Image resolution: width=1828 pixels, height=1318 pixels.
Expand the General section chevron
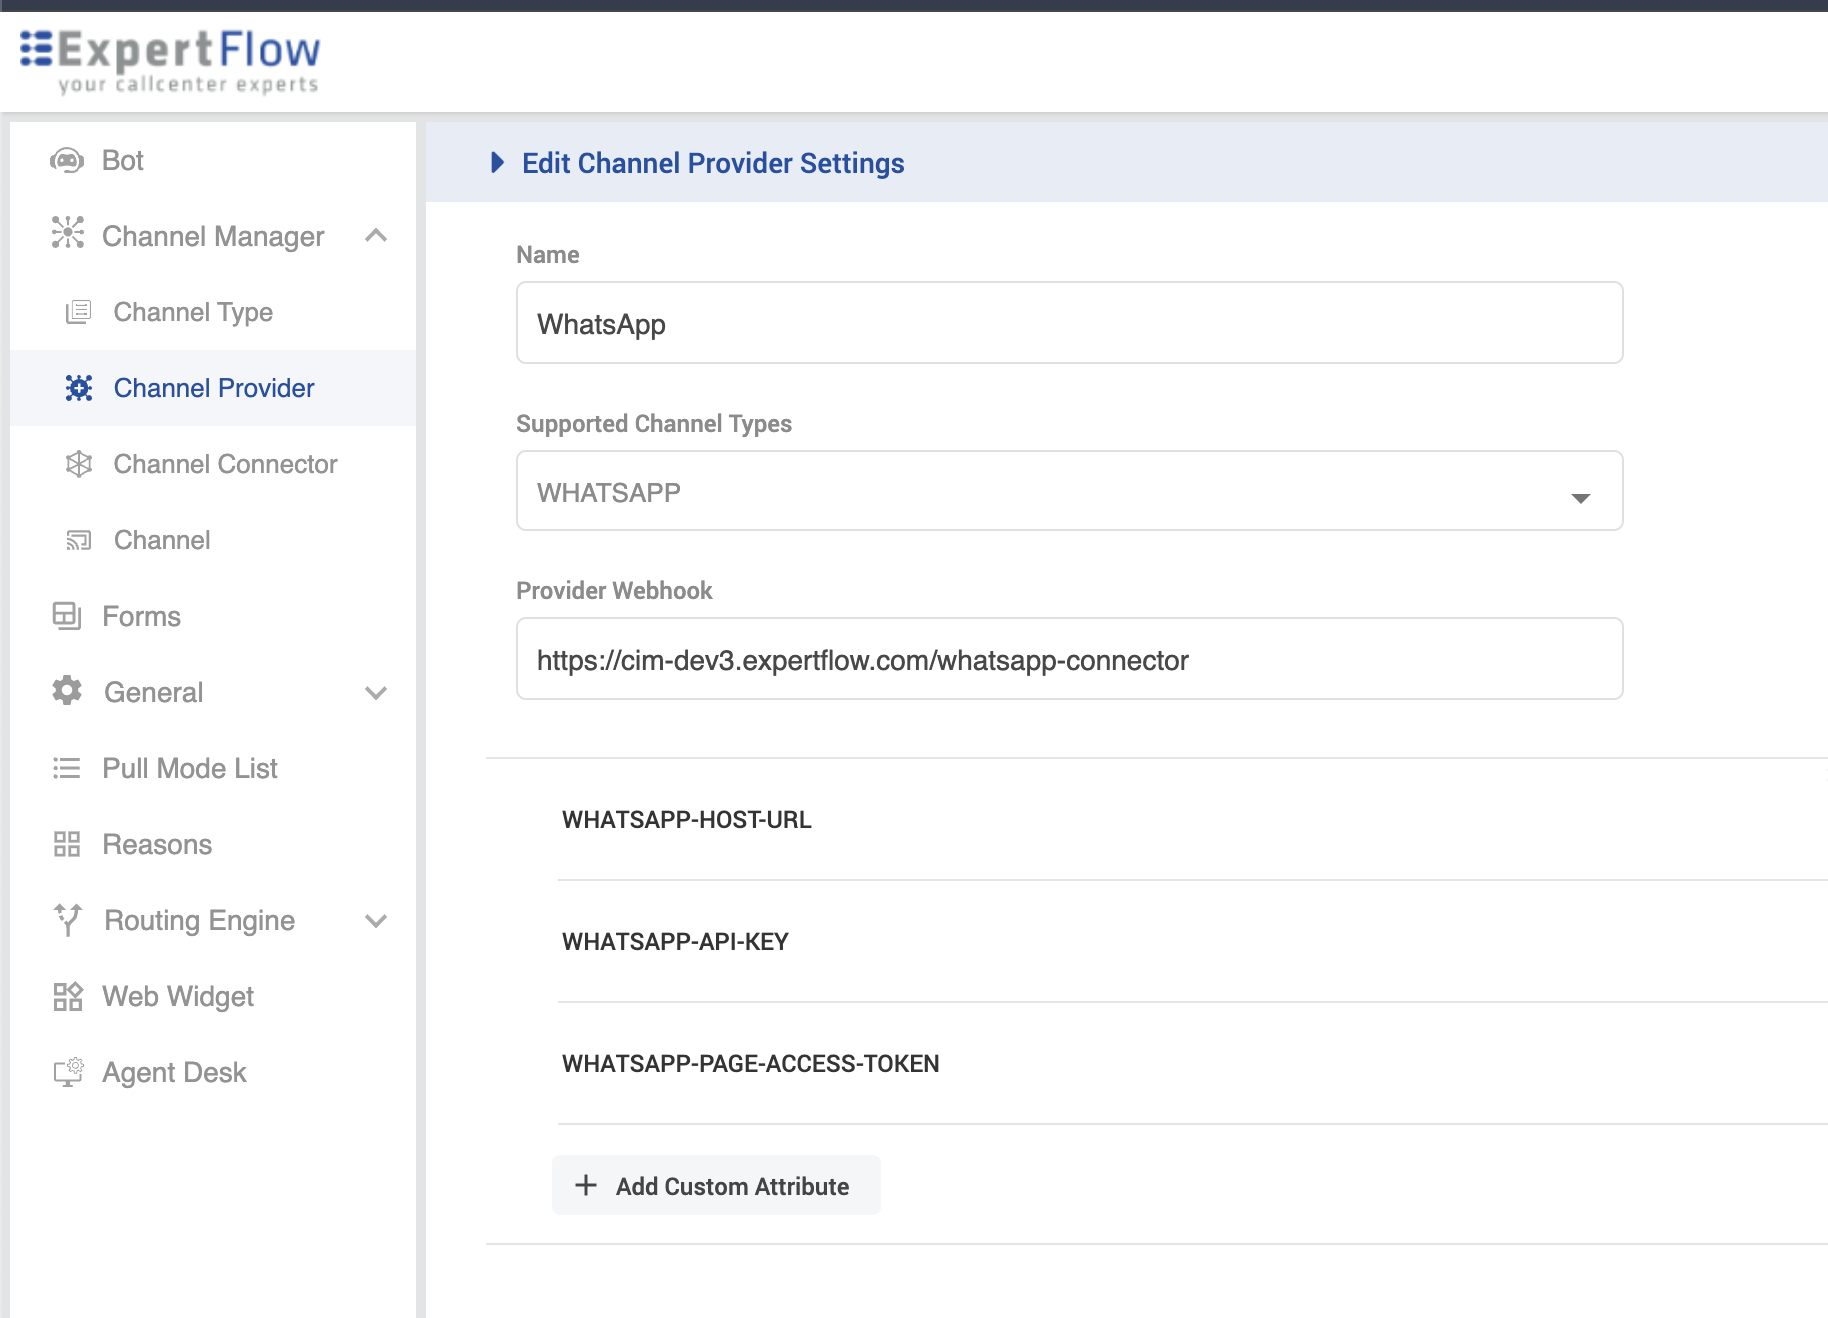376,692
